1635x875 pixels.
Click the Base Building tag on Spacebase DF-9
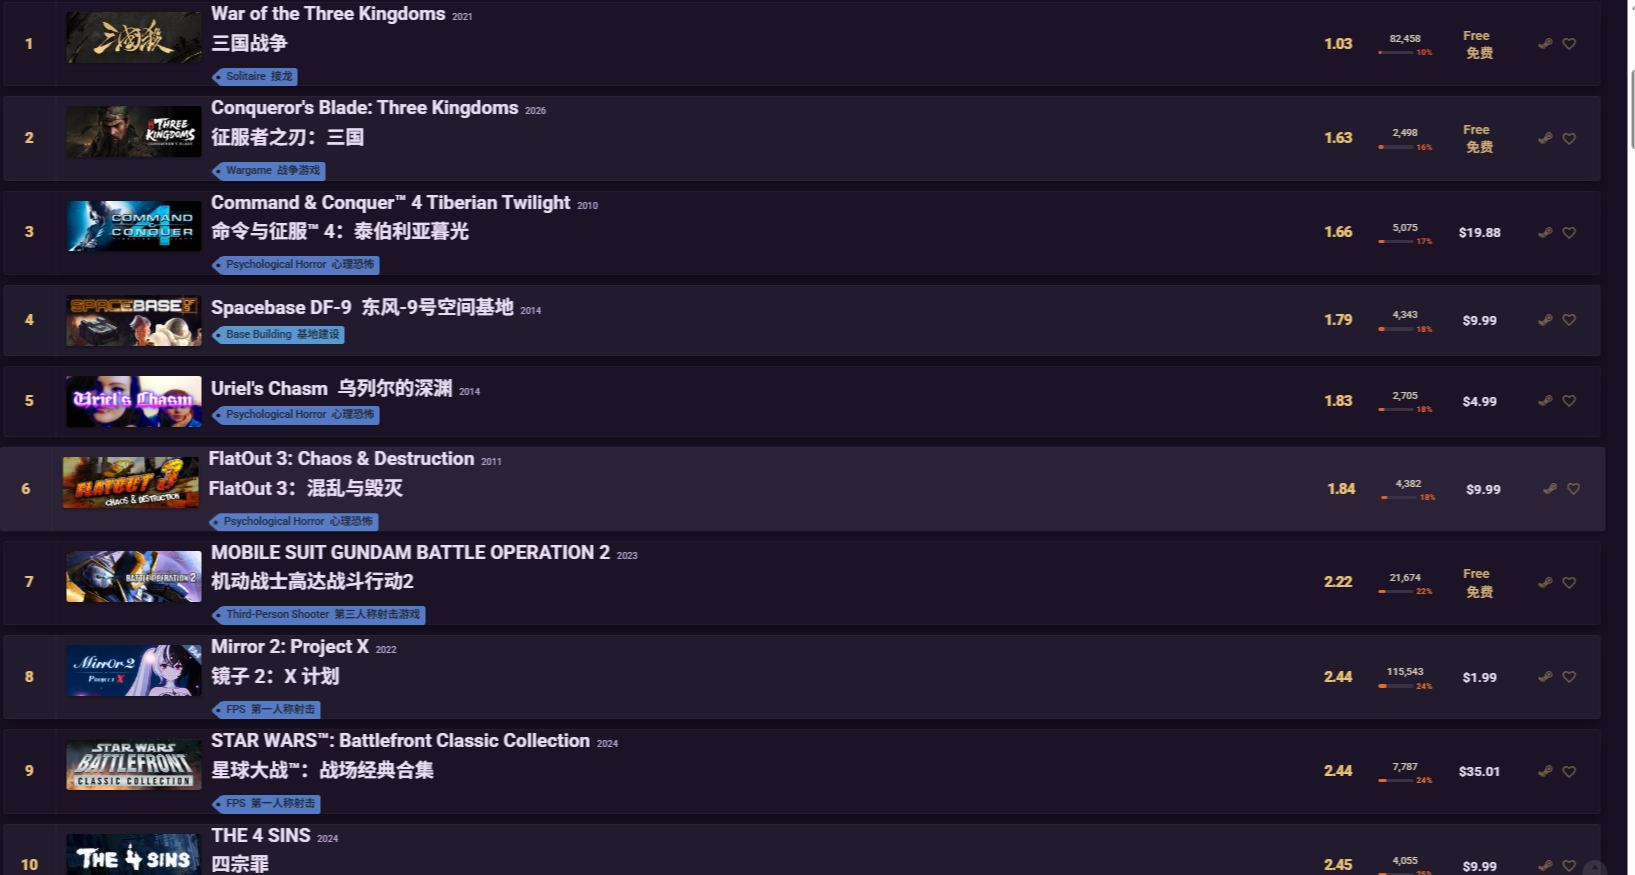coord(278,335)
